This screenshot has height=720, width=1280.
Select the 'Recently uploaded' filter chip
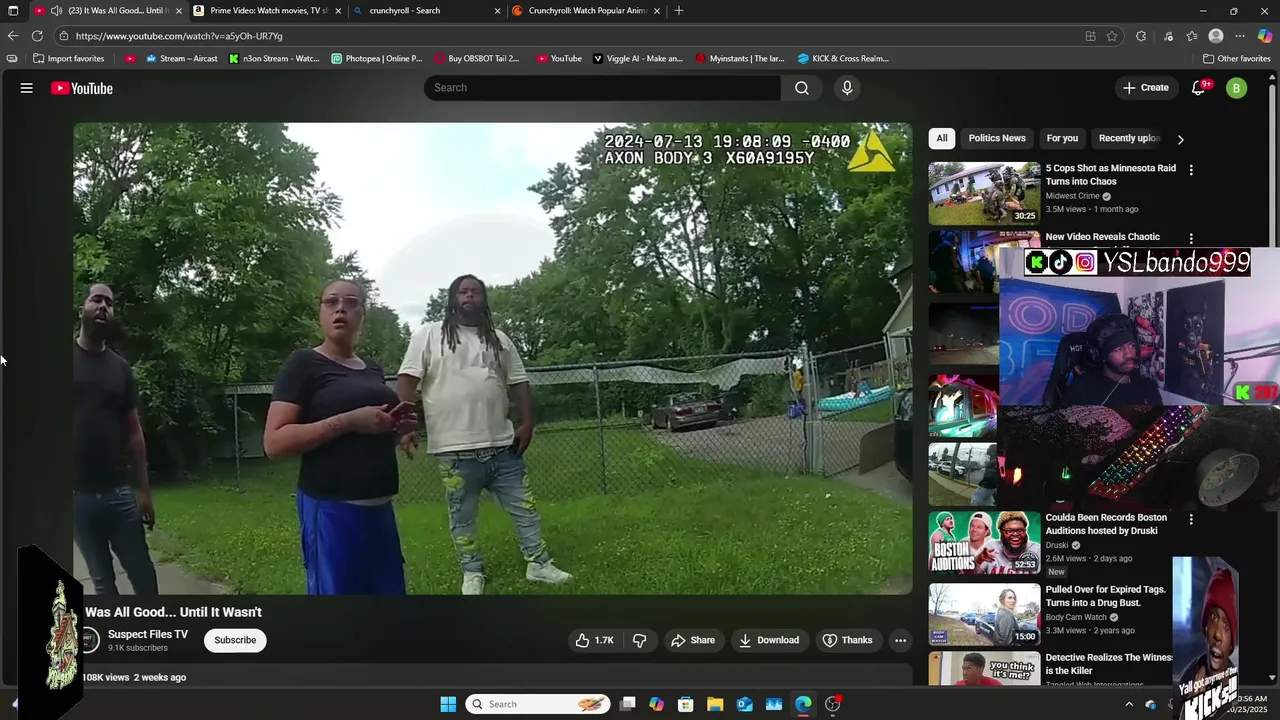(1129, 138)
